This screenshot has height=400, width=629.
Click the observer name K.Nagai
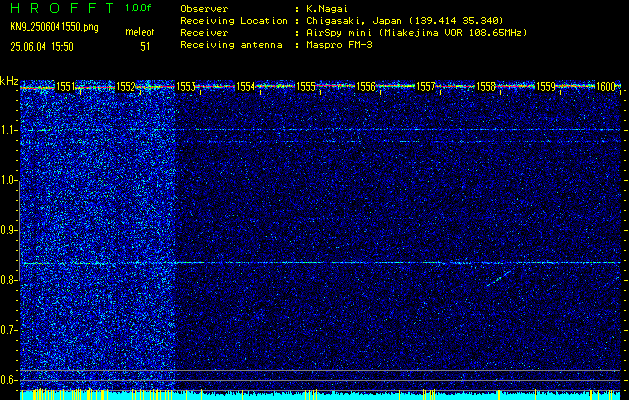click(x=327, y=8)
